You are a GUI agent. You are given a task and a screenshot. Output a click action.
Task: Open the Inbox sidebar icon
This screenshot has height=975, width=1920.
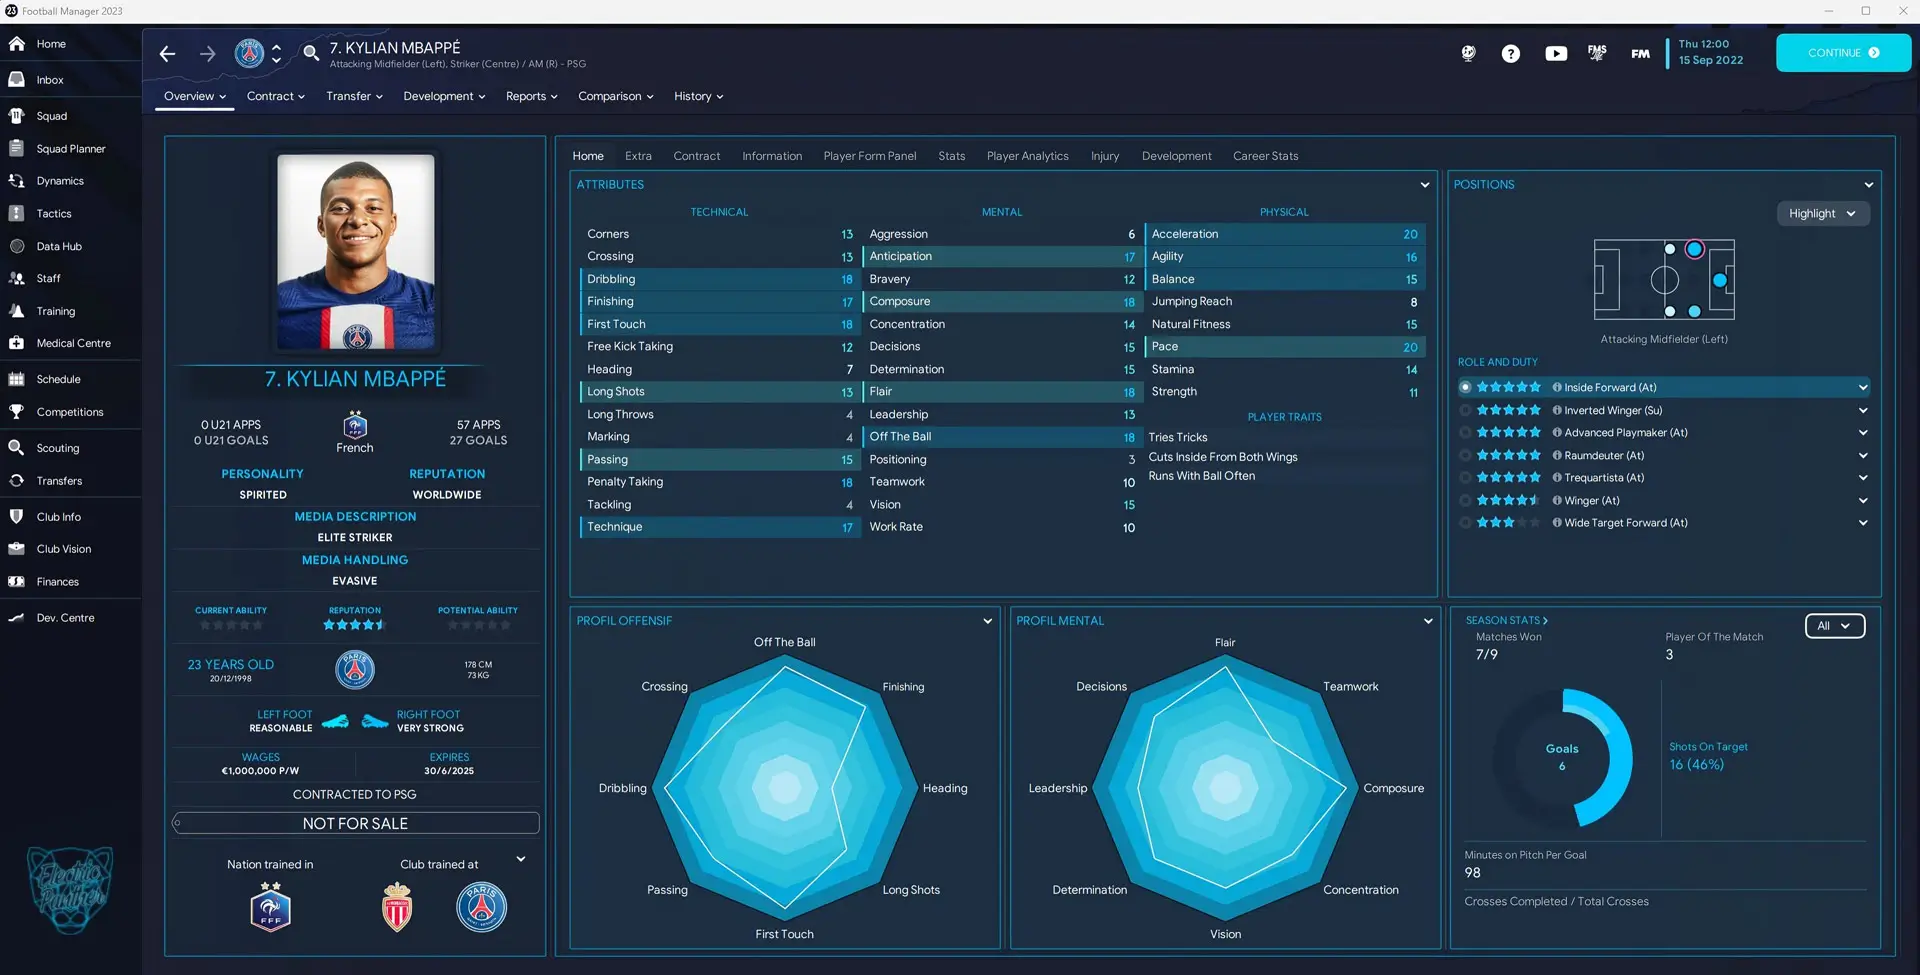tap(17, 80)
